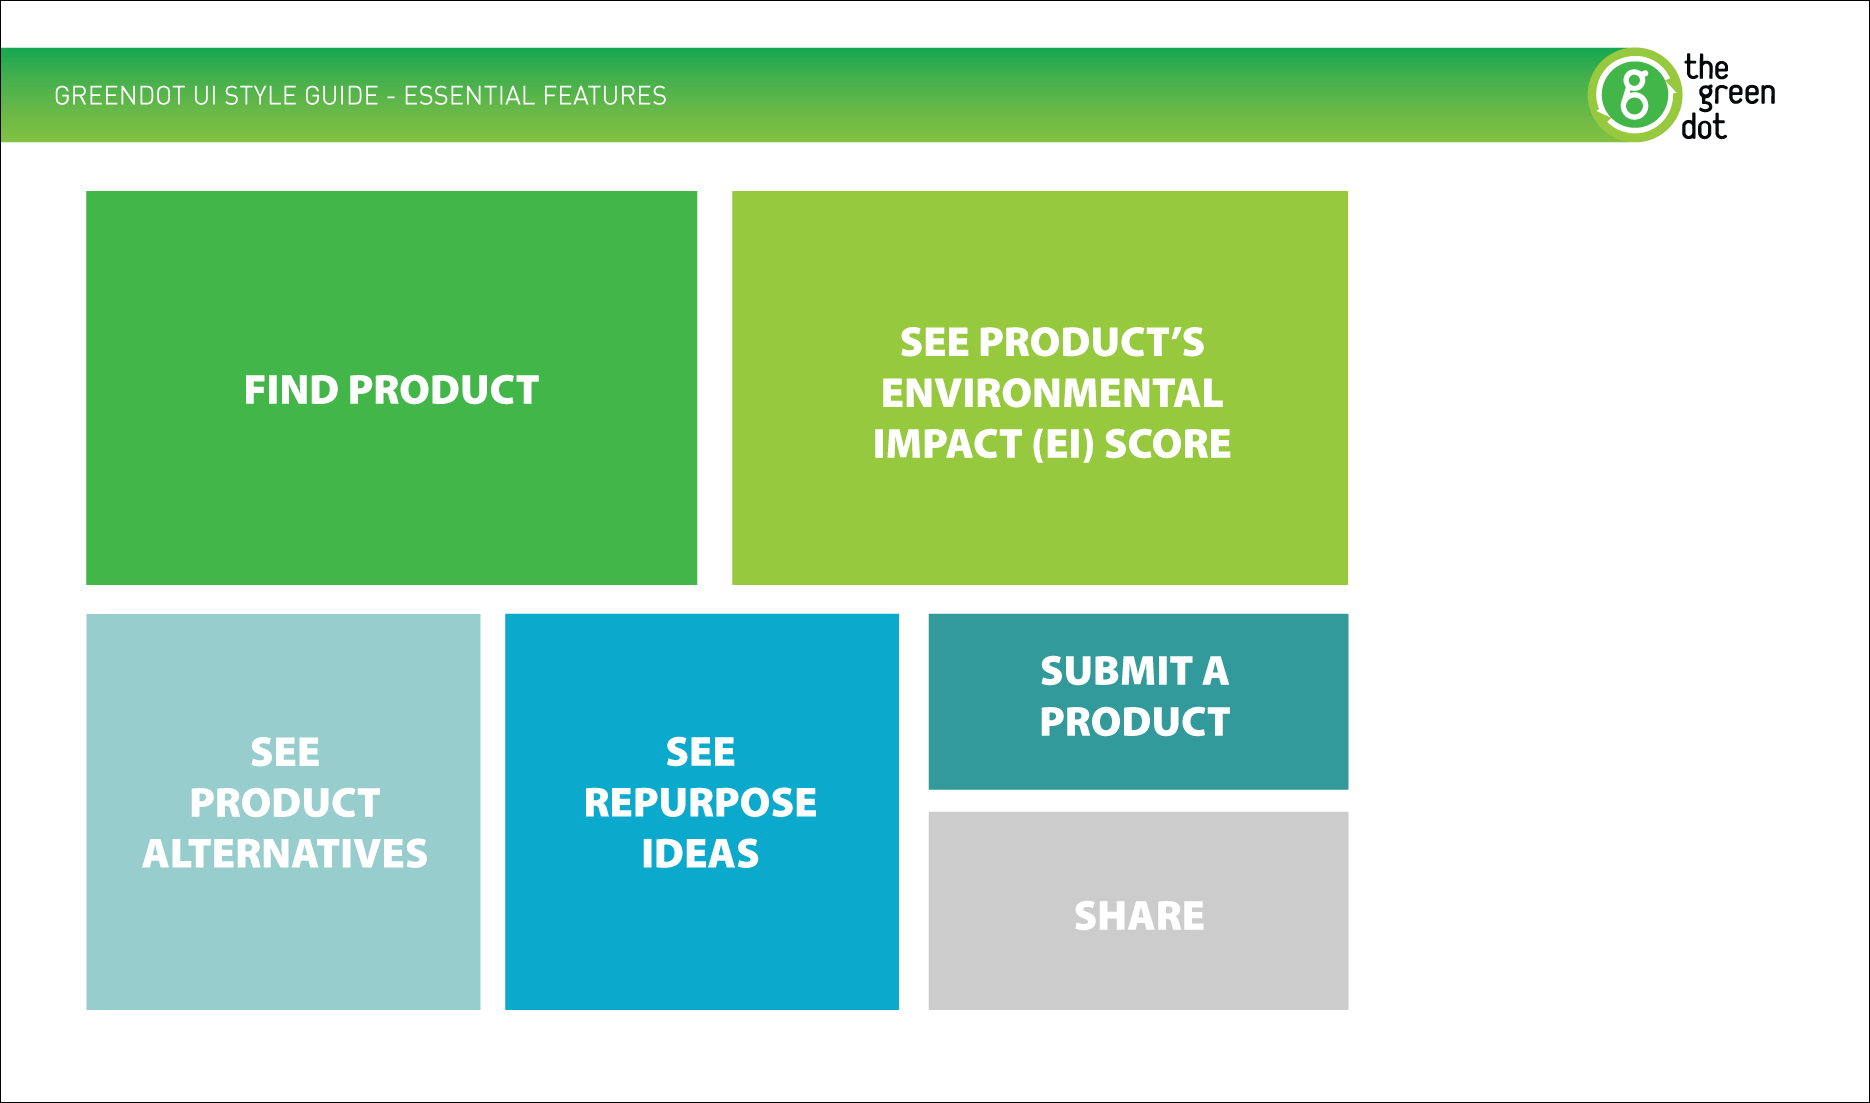The height and width of the screenshot is (1103, 1870).
Task: Click the "the green dot" logo wordmark
Action: (x=1729, y=97)
